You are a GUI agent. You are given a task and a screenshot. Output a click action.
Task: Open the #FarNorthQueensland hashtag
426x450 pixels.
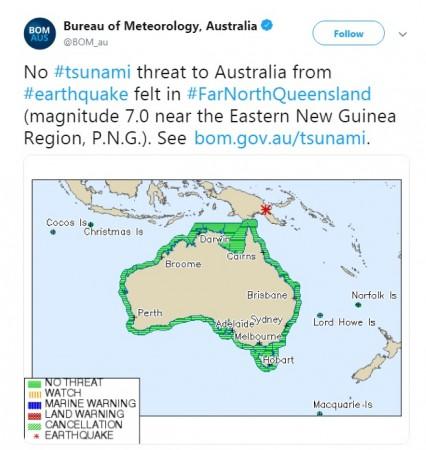[x=279, y=94]
